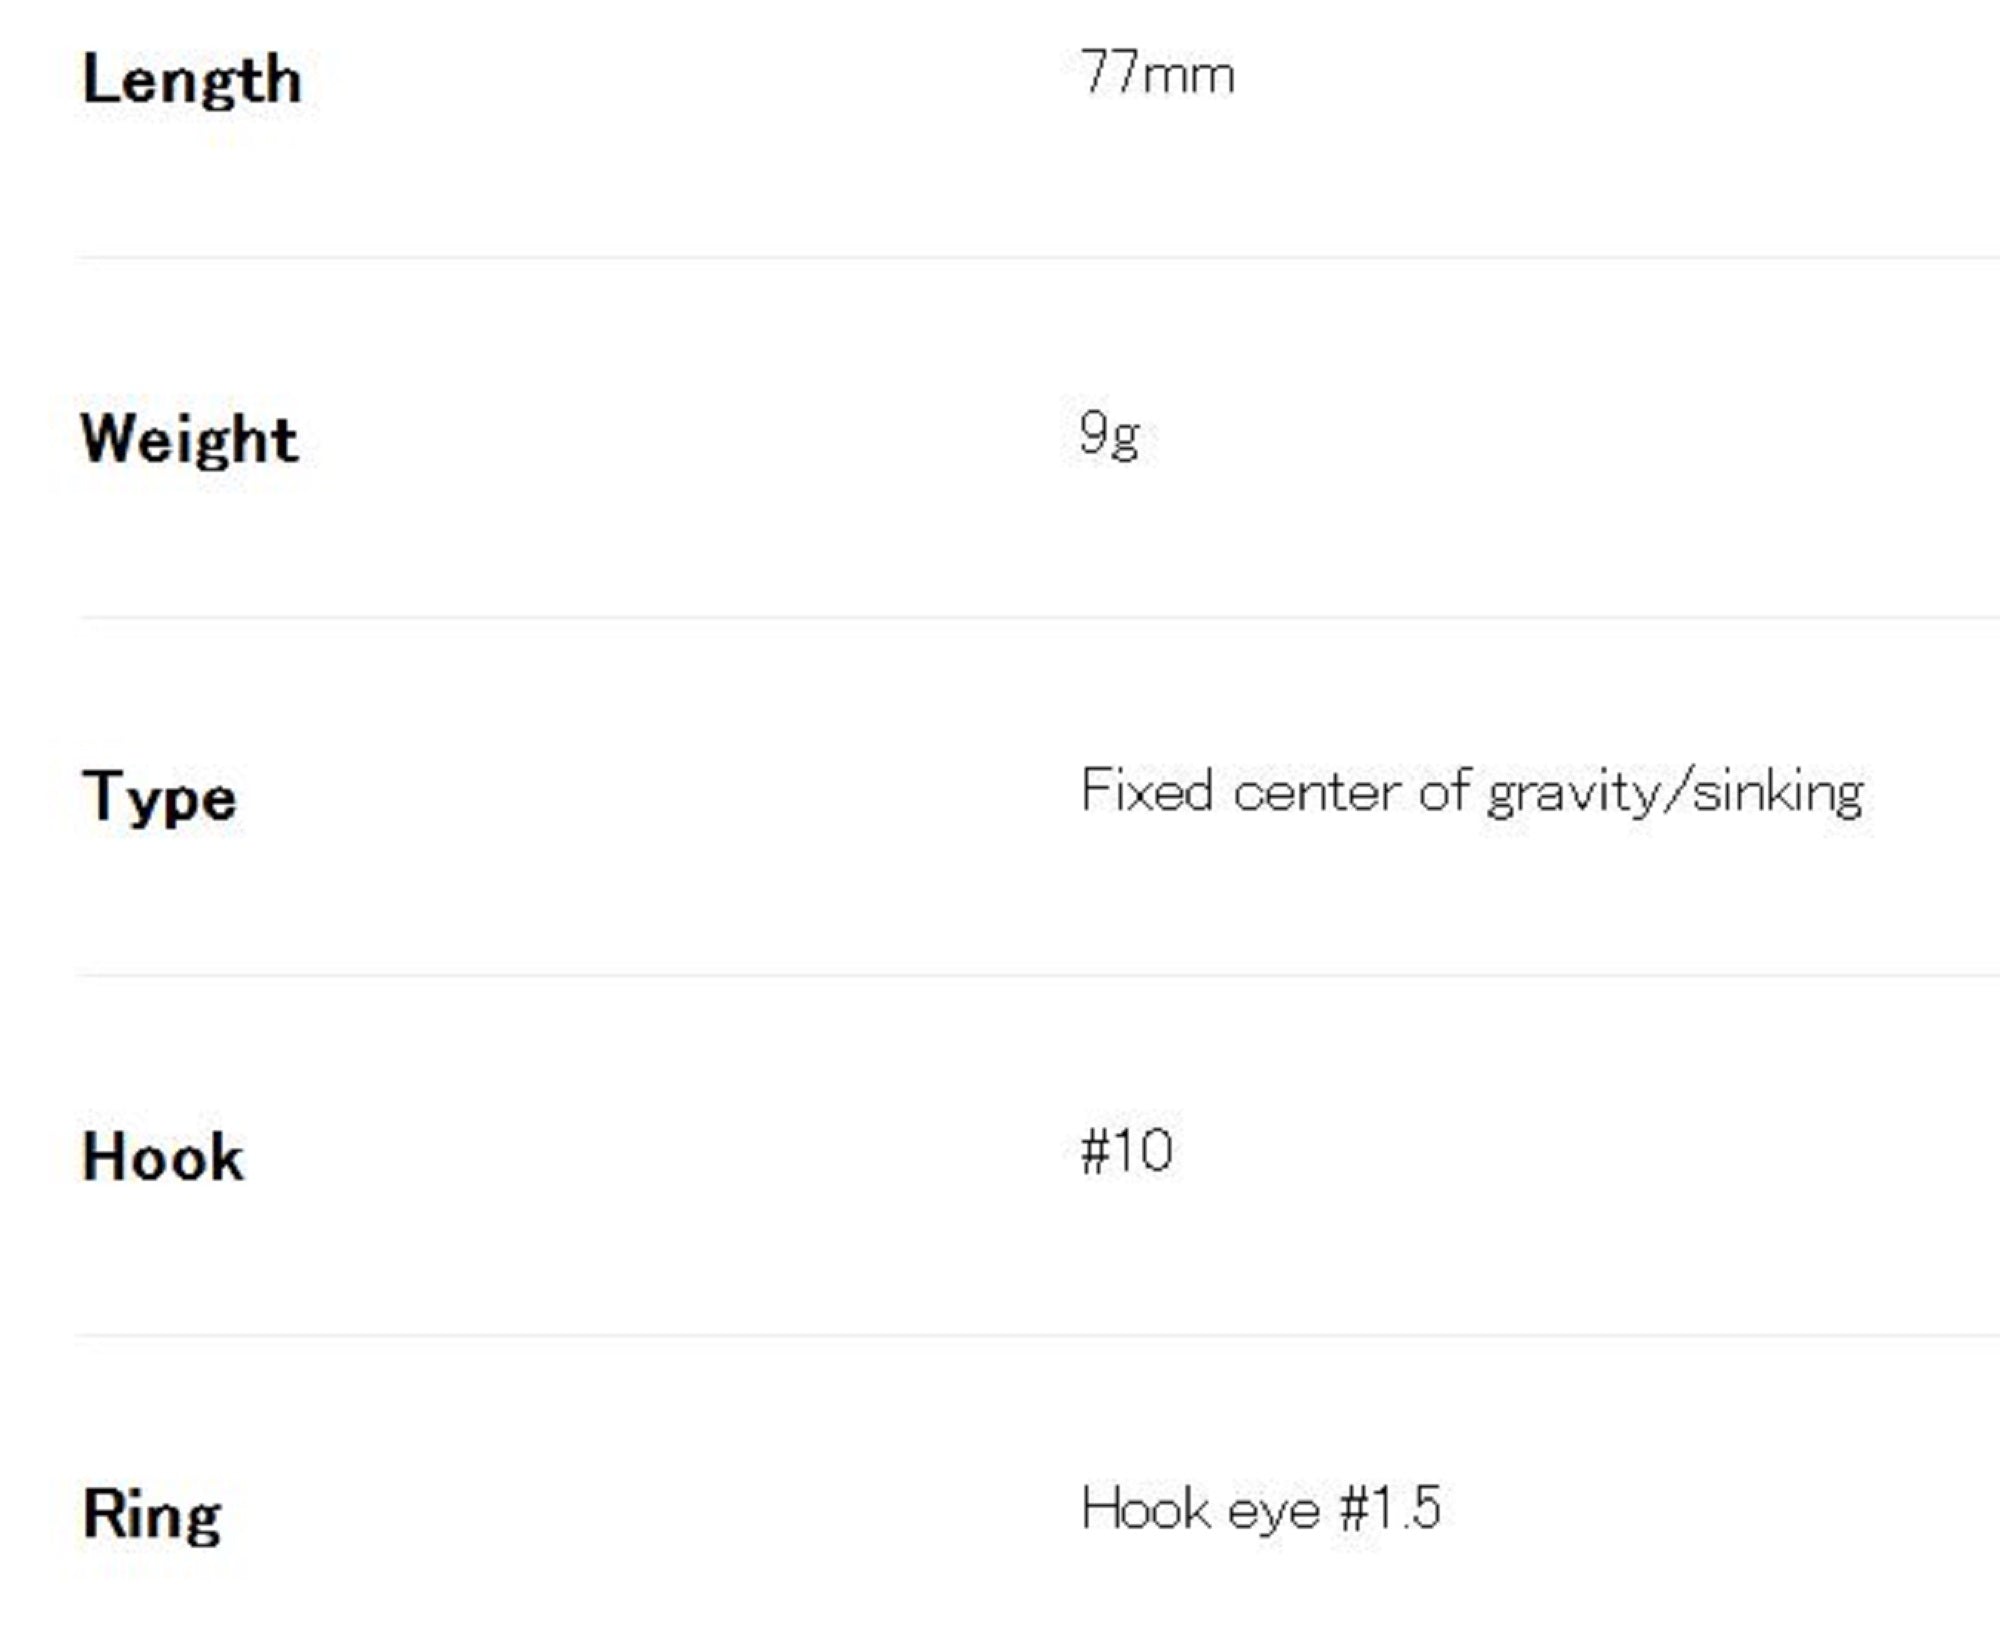Click the Length label

[x=191, y=80]
